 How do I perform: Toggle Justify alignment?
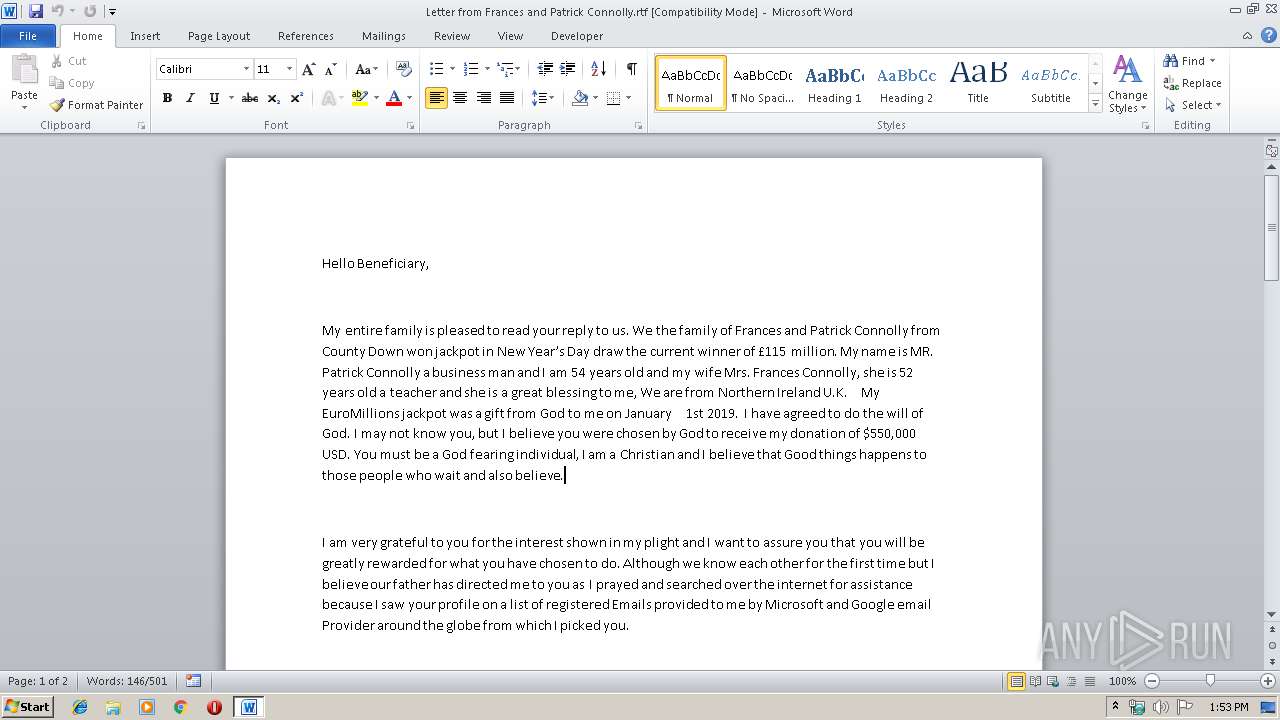coord(507,98)
